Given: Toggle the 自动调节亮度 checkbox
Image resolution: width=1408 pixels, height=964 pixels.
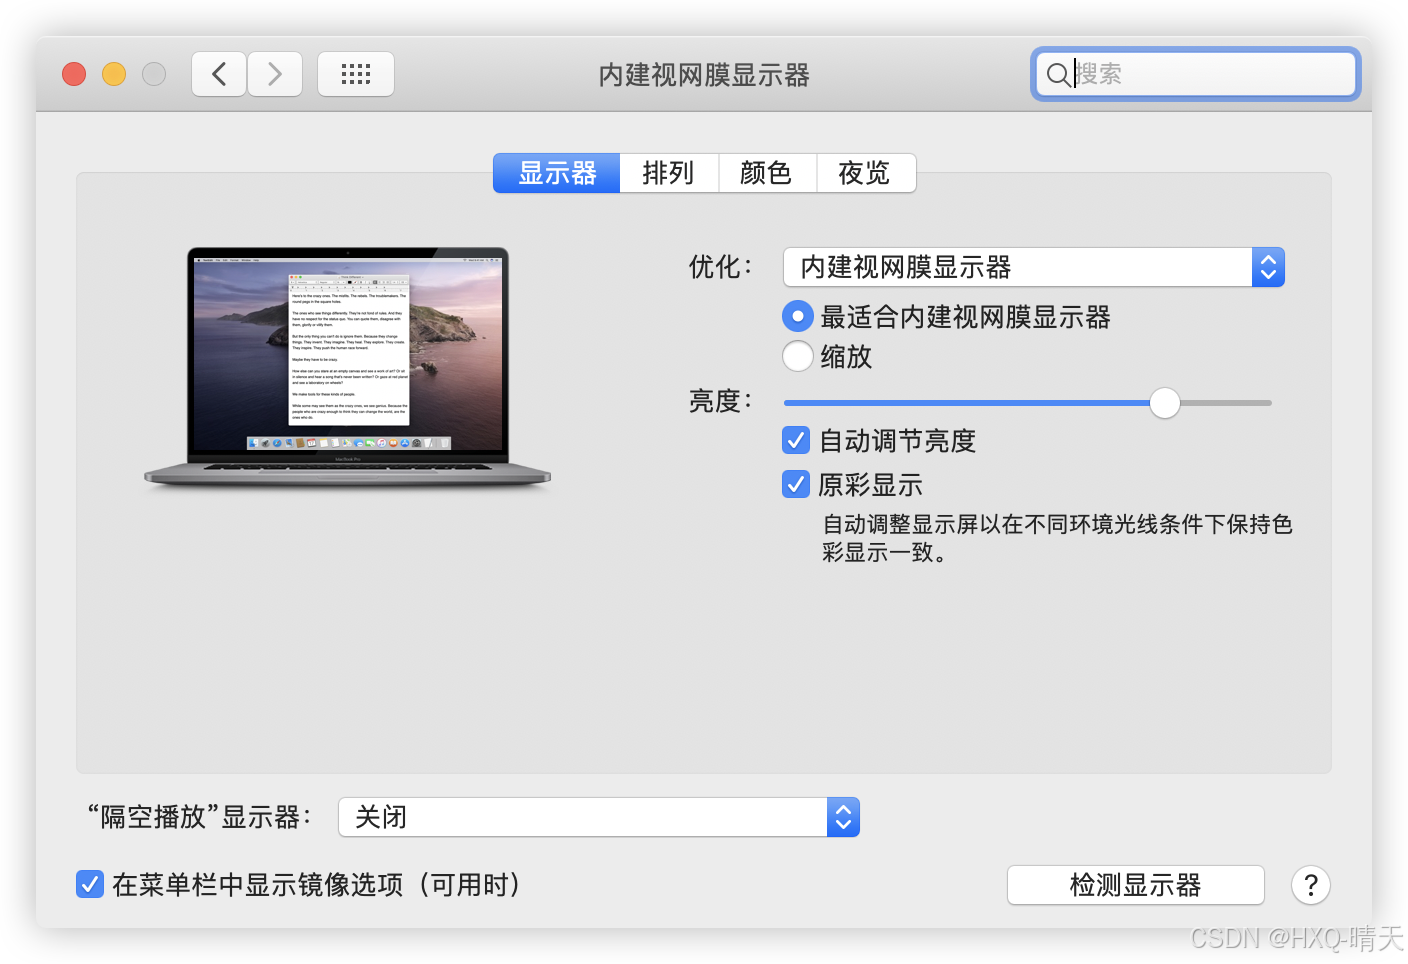Looking at the screenshot, I should [x=796, y=440].
